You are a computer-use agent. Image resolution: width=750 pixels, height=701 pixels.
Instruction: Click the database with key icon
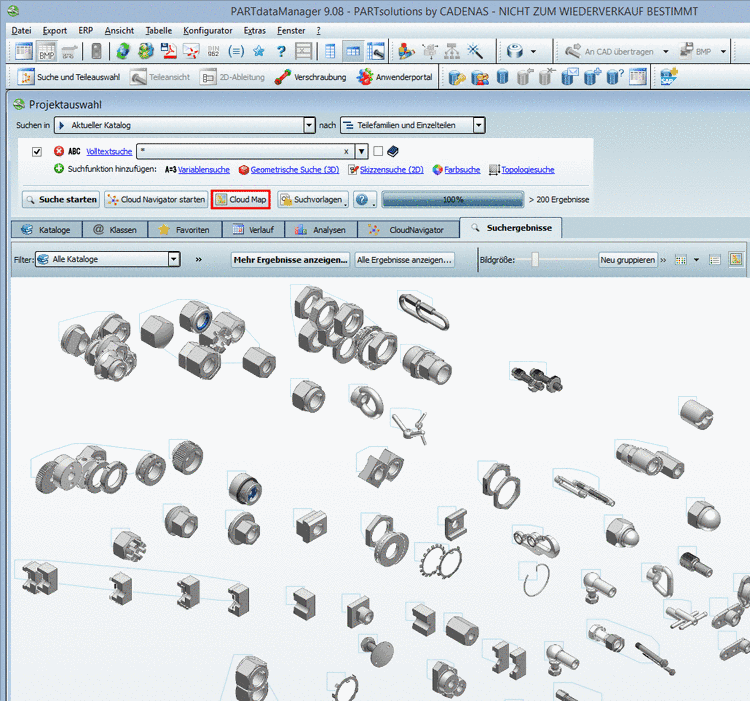coord(457,77)
